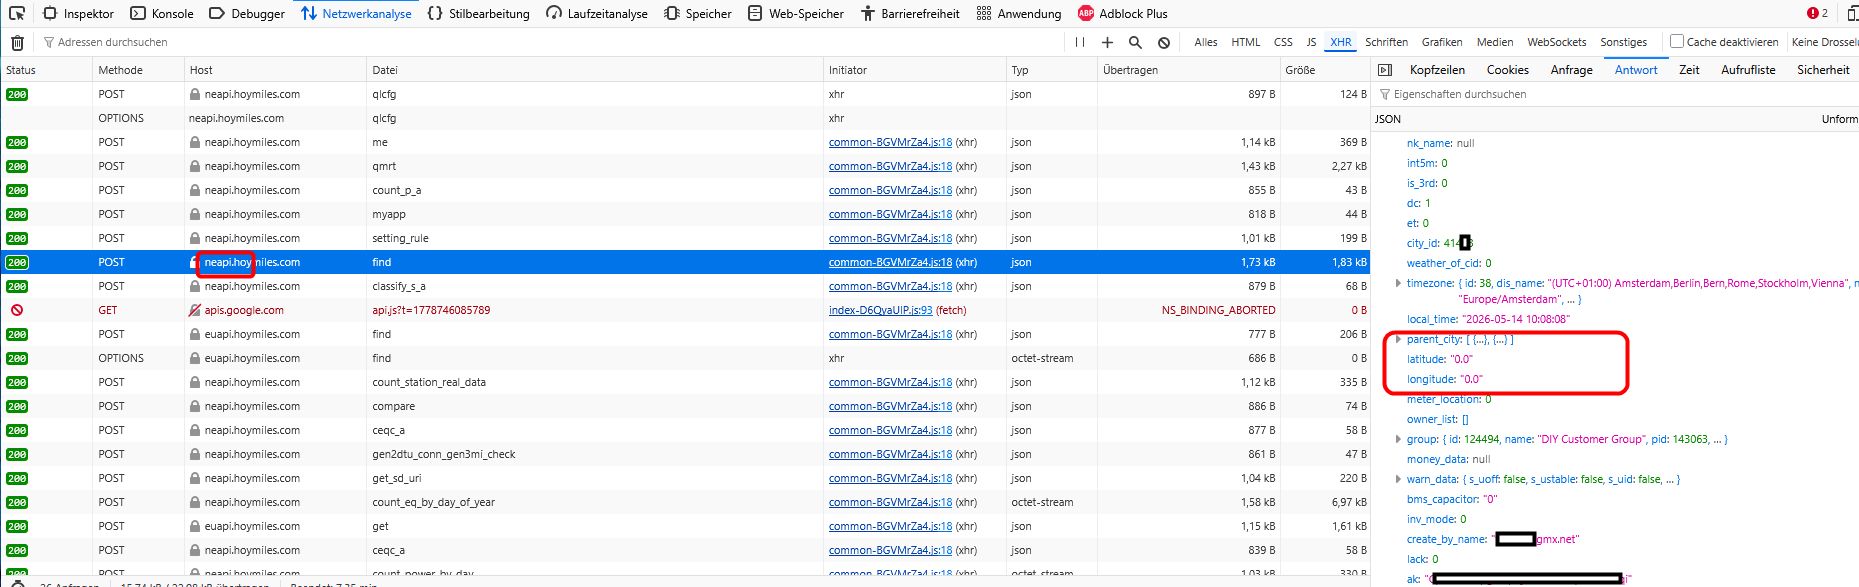Expand the group JSON node
Image resolution: width=1859 pixels, height=587 pixels.
1398,439
